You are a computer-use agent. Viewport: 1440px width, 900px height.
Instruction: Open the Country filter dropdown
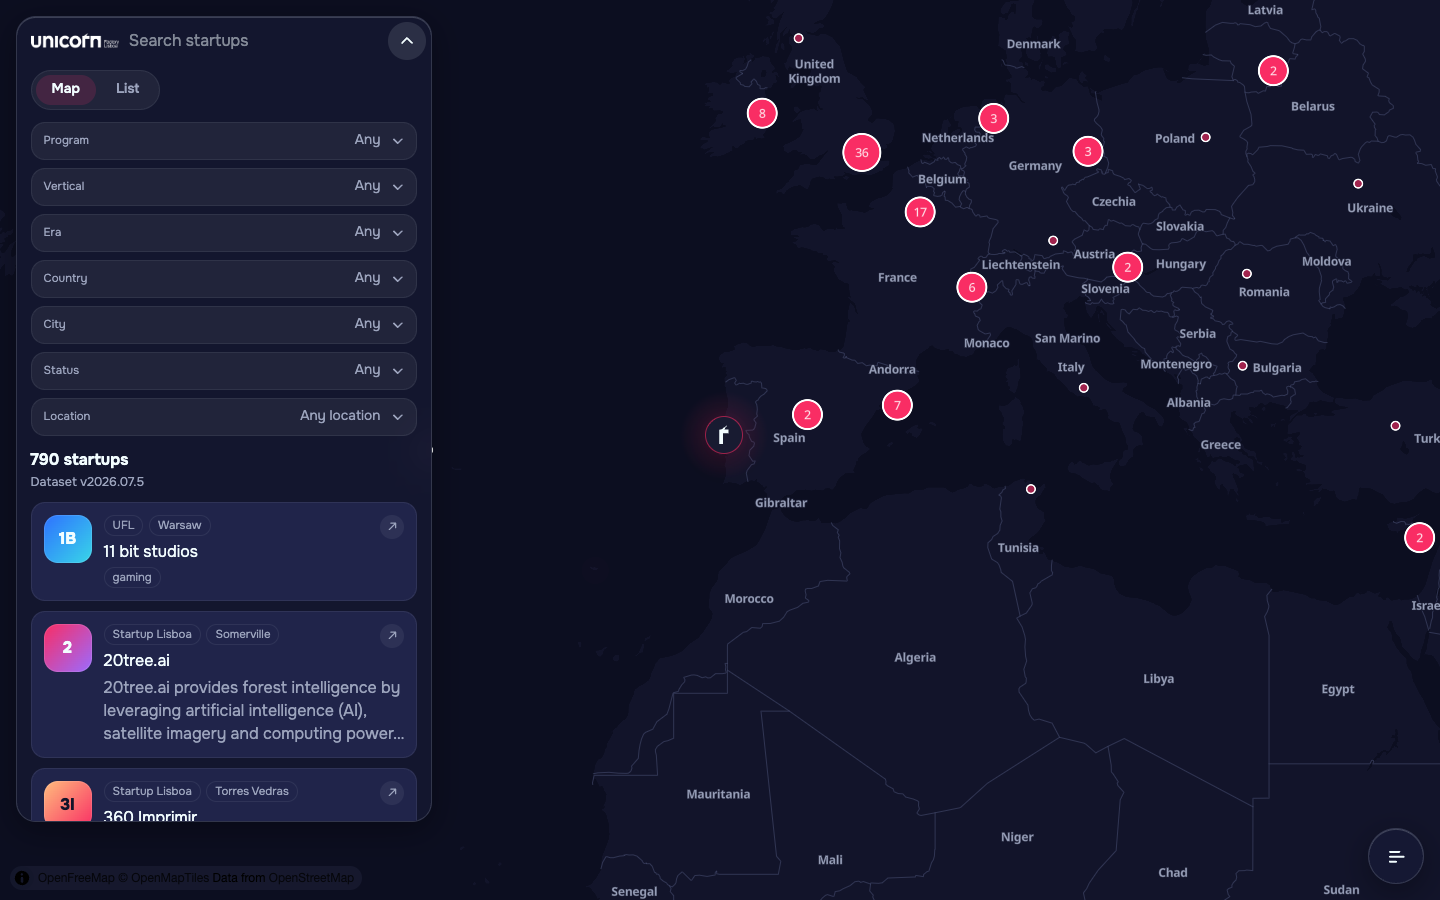(224, 279)
